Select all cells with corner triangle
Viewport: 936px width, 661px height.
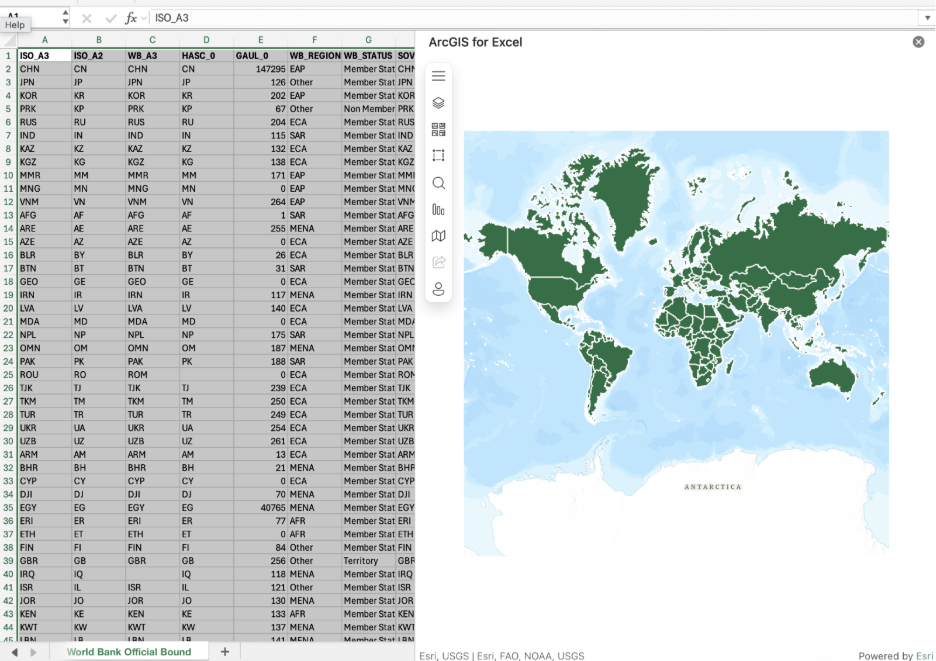pos(9,41)
